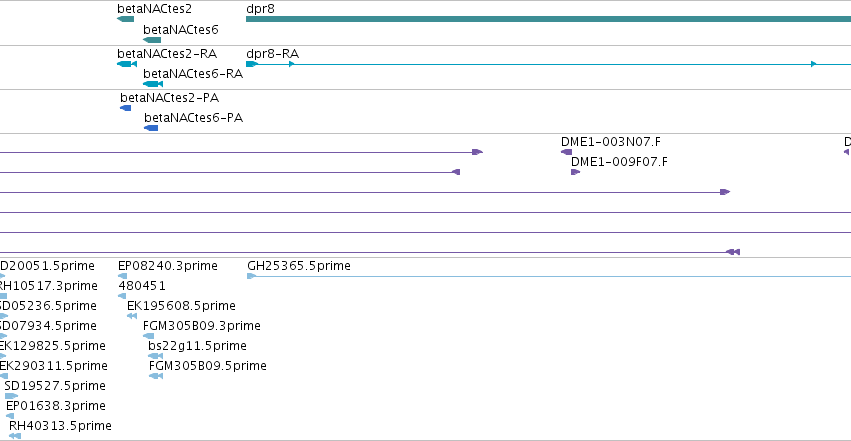Select the betaNACtes6 gene feature bar
The image size is (851, 441).
152,40
